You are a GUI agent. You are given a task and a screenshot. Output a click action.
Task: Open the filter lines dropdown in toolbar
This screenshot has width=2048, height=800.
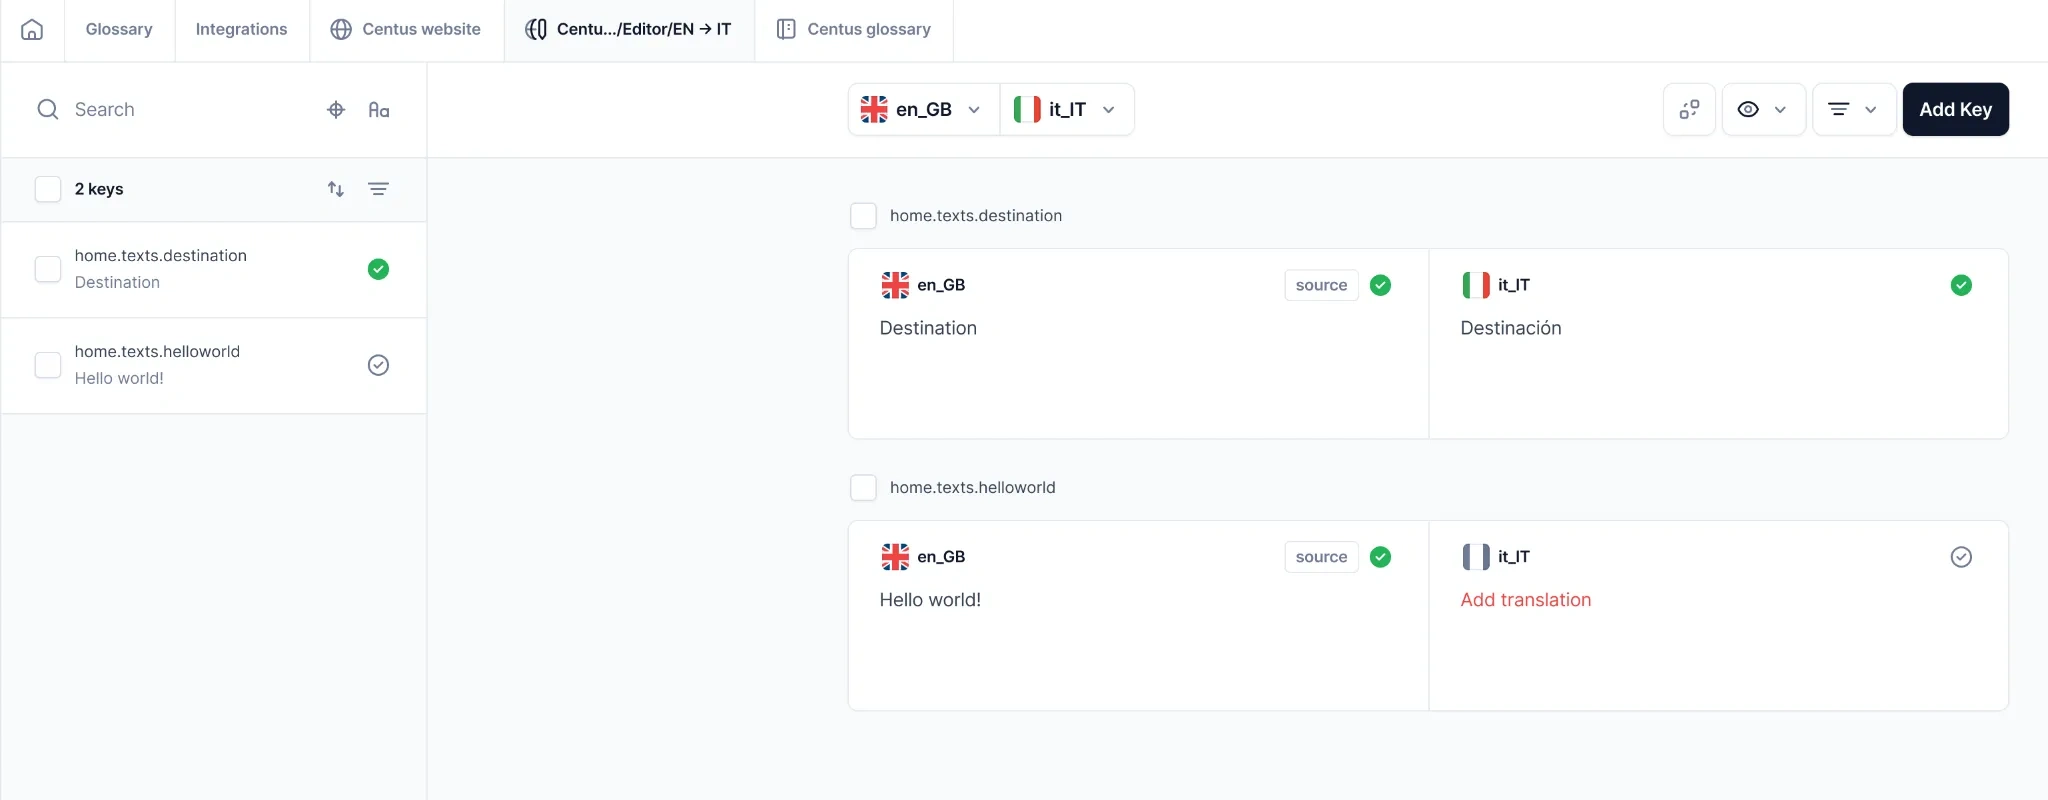pyautogui.click(x=1854, y=110)
